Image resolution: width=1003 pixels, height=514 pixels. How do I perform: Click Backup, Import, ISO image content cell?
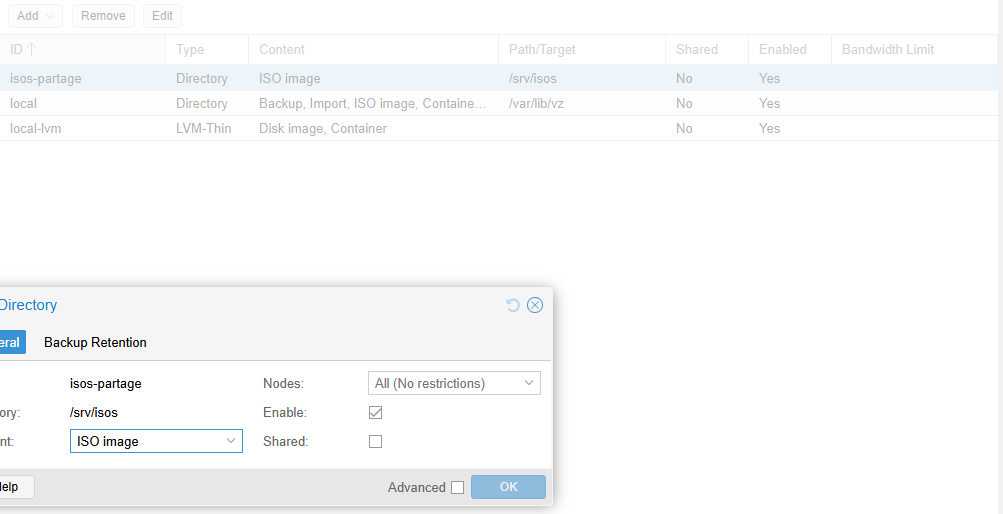pyautogui.click(x=372, y=104)
